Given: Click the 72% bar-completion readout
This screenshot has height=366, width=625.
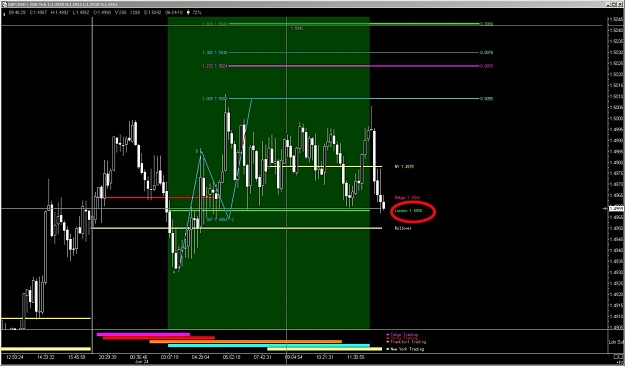Looking at the screenshot, I should (x=197, y=12).
